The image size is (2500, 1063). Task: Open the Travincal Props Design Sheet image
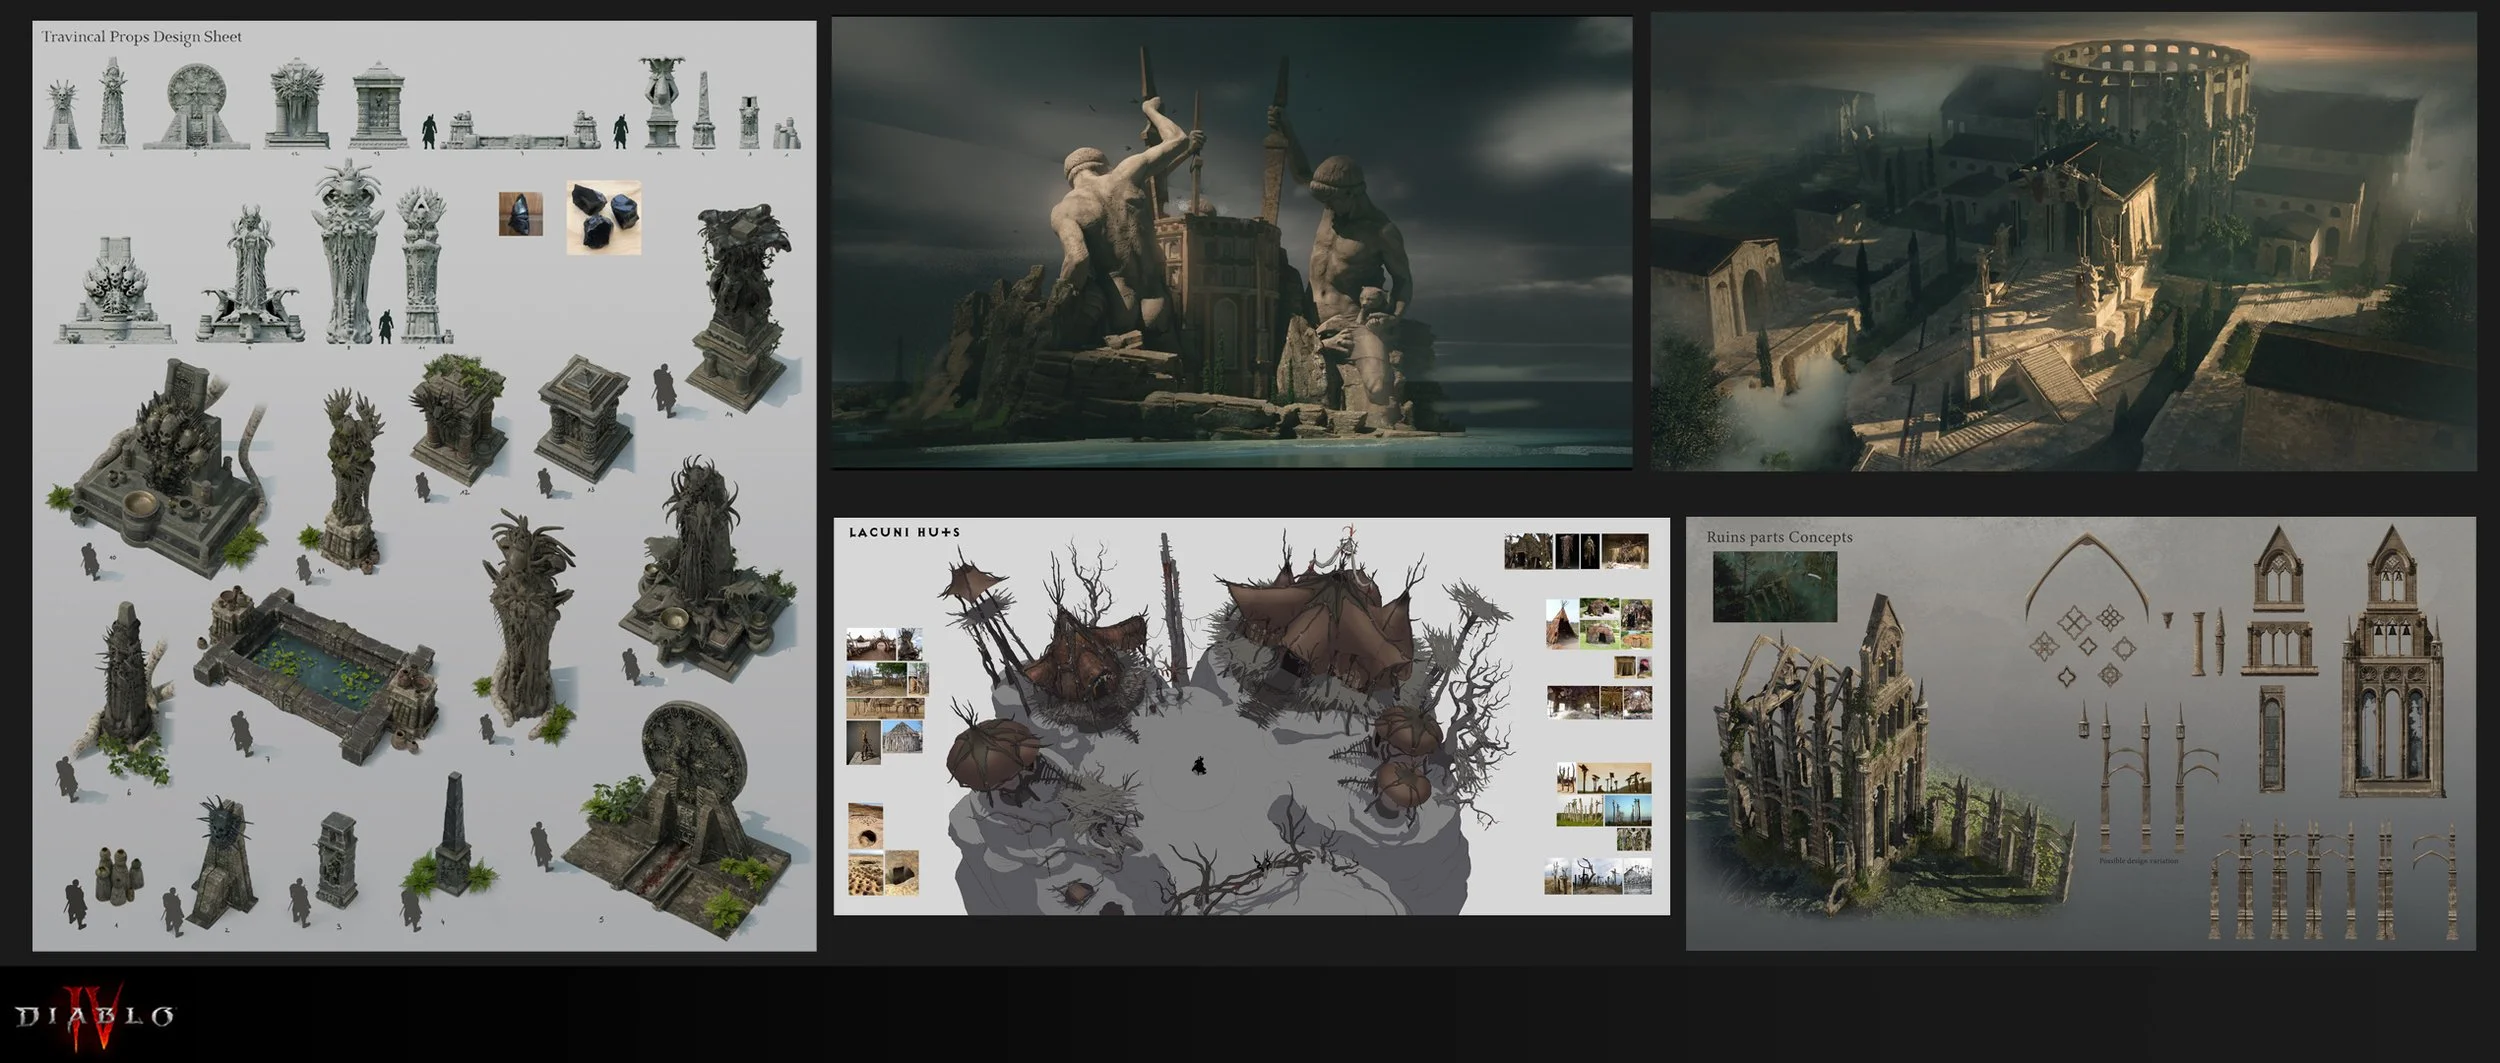[x=424, y=485]
